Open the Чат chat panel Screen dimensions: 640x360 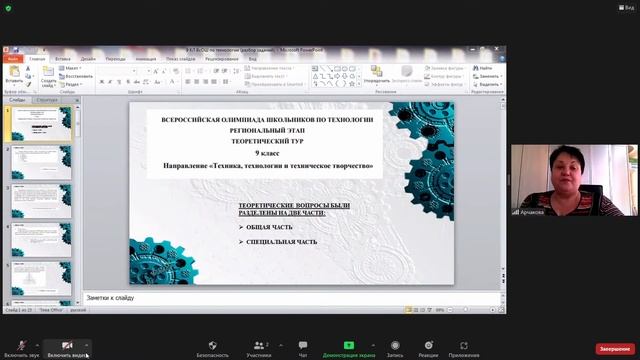303,349
